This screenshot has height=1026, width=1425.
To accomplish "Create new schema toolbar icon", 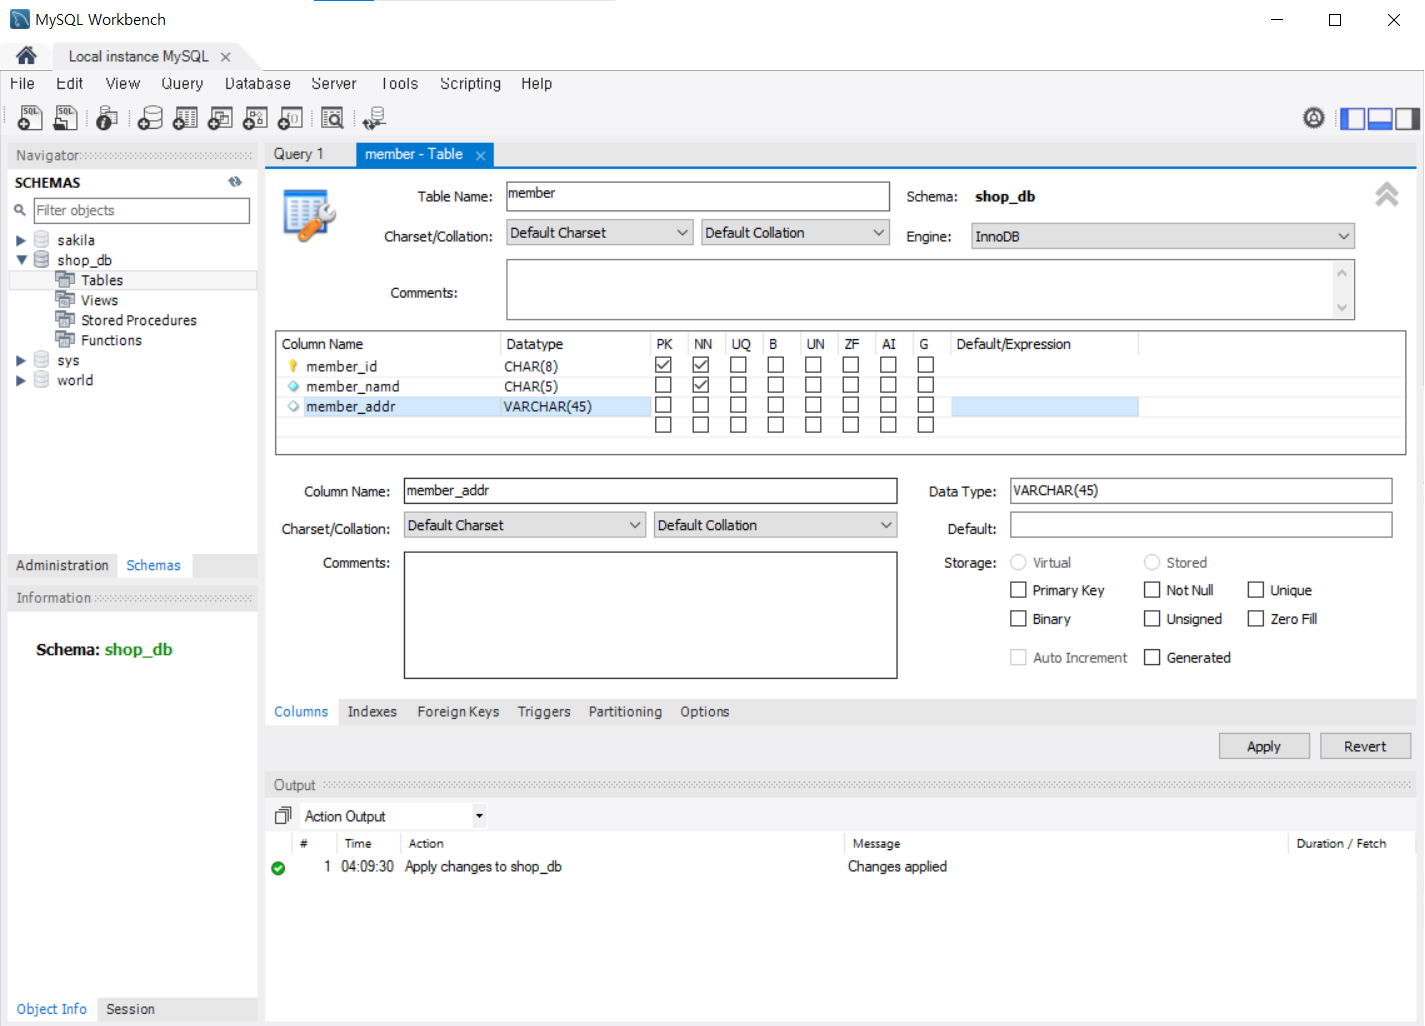I will click(x=150, y=118).
